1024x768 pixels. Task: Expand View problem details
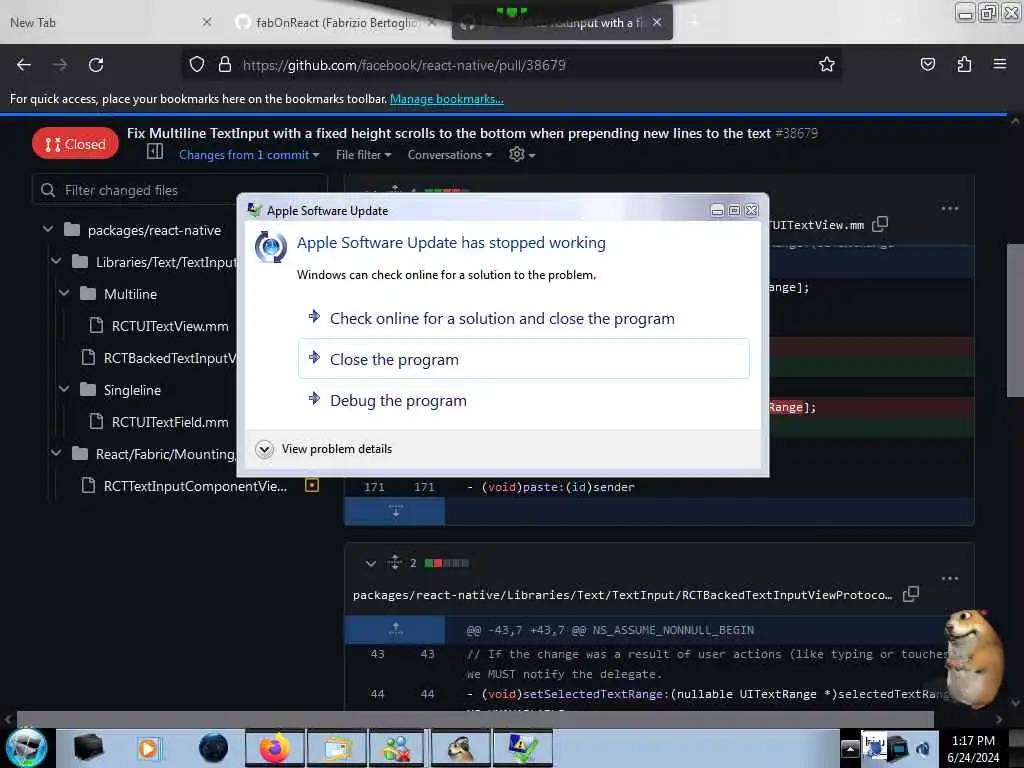(324, 449)
